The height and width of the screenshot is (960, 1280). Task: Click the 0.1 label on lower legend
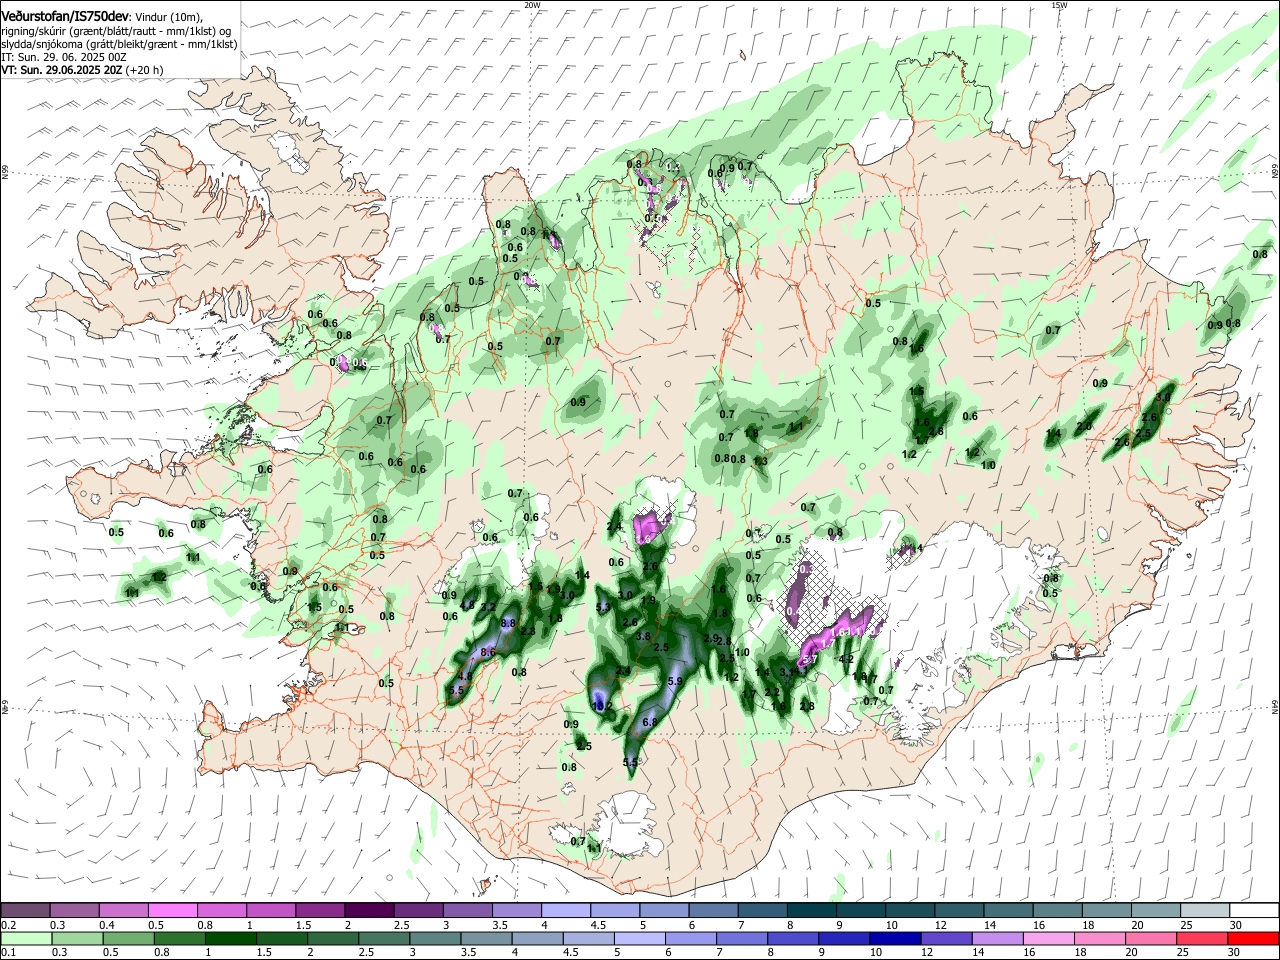click(x=9, y=951)
